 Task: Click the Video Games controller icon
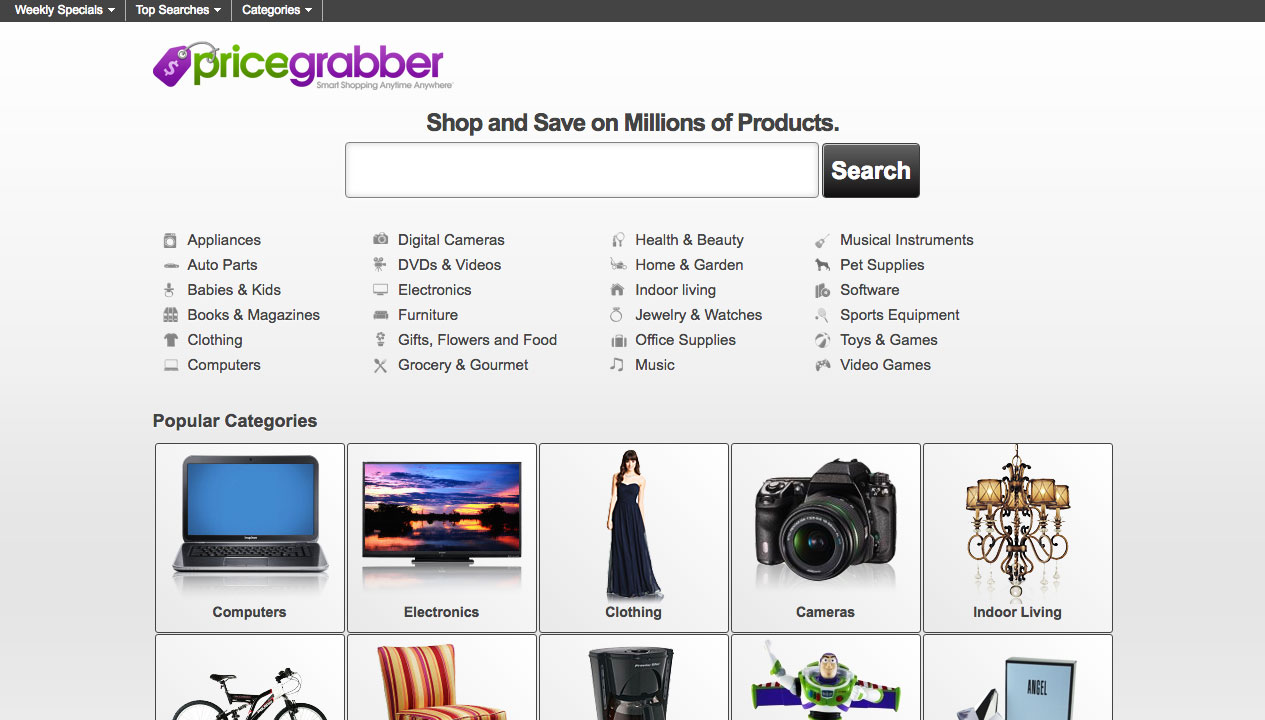(x=822, y=365)
